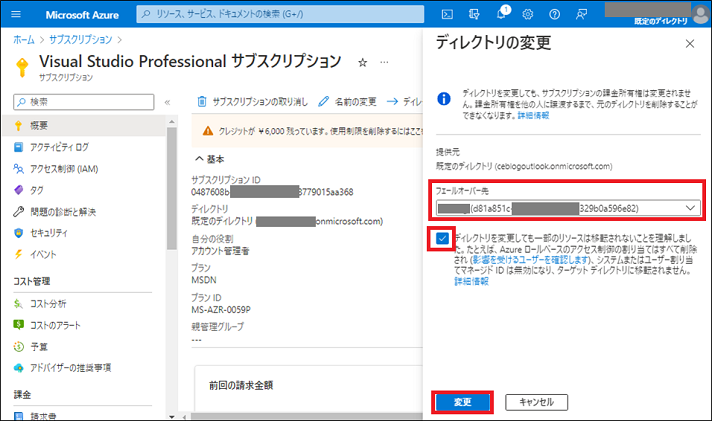Open the 概要 menu item
This screenshot has width=712, height=421.
click(x=84, y=125)
